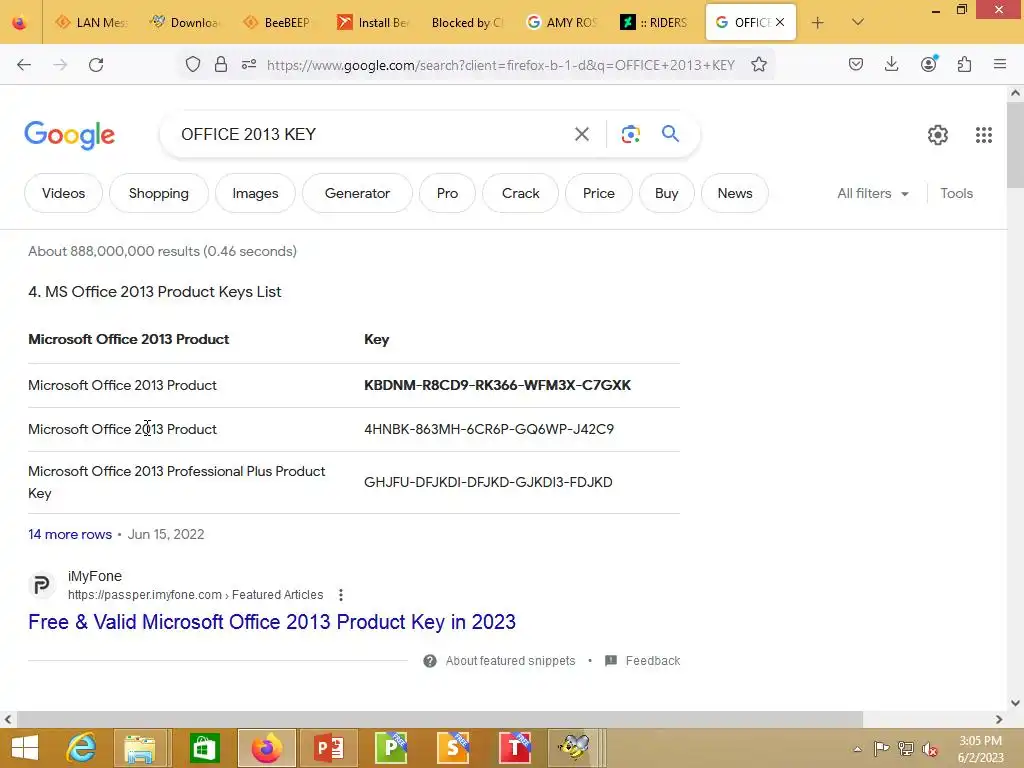Switch to the AMY ROS tab
1024x768 pixels.
click(561, 22)
